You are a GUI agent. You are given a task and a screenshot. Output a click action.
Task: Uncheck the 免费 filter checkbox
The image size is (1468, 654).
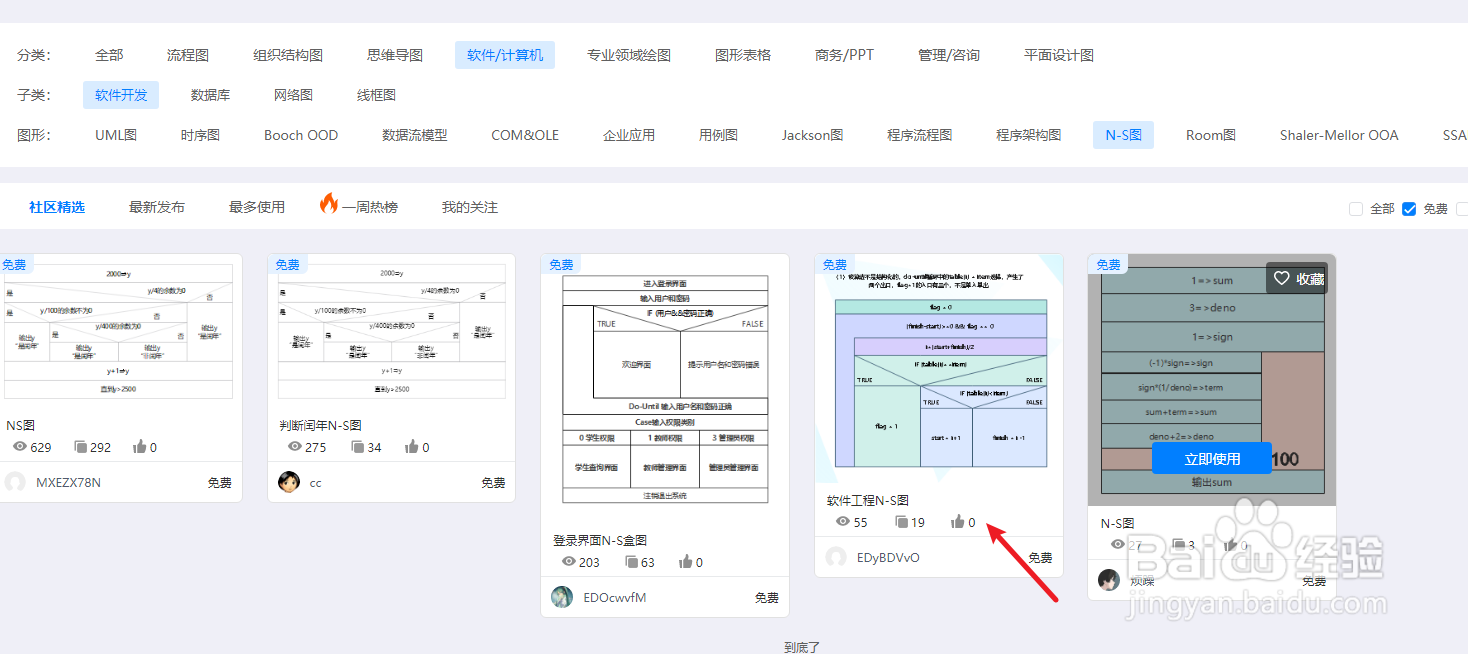[x=1409, y=209]
